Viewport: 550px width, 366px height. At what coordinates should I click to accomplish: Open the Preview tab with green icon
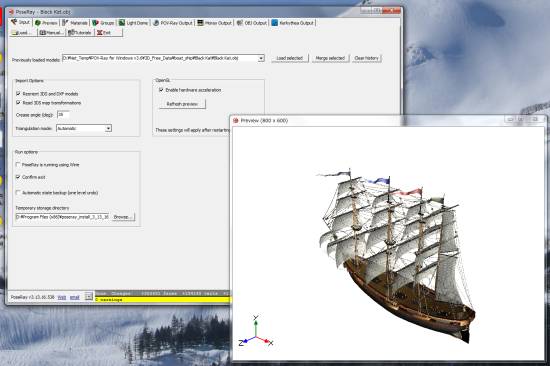pyautogui.click(x=46, y=23)
